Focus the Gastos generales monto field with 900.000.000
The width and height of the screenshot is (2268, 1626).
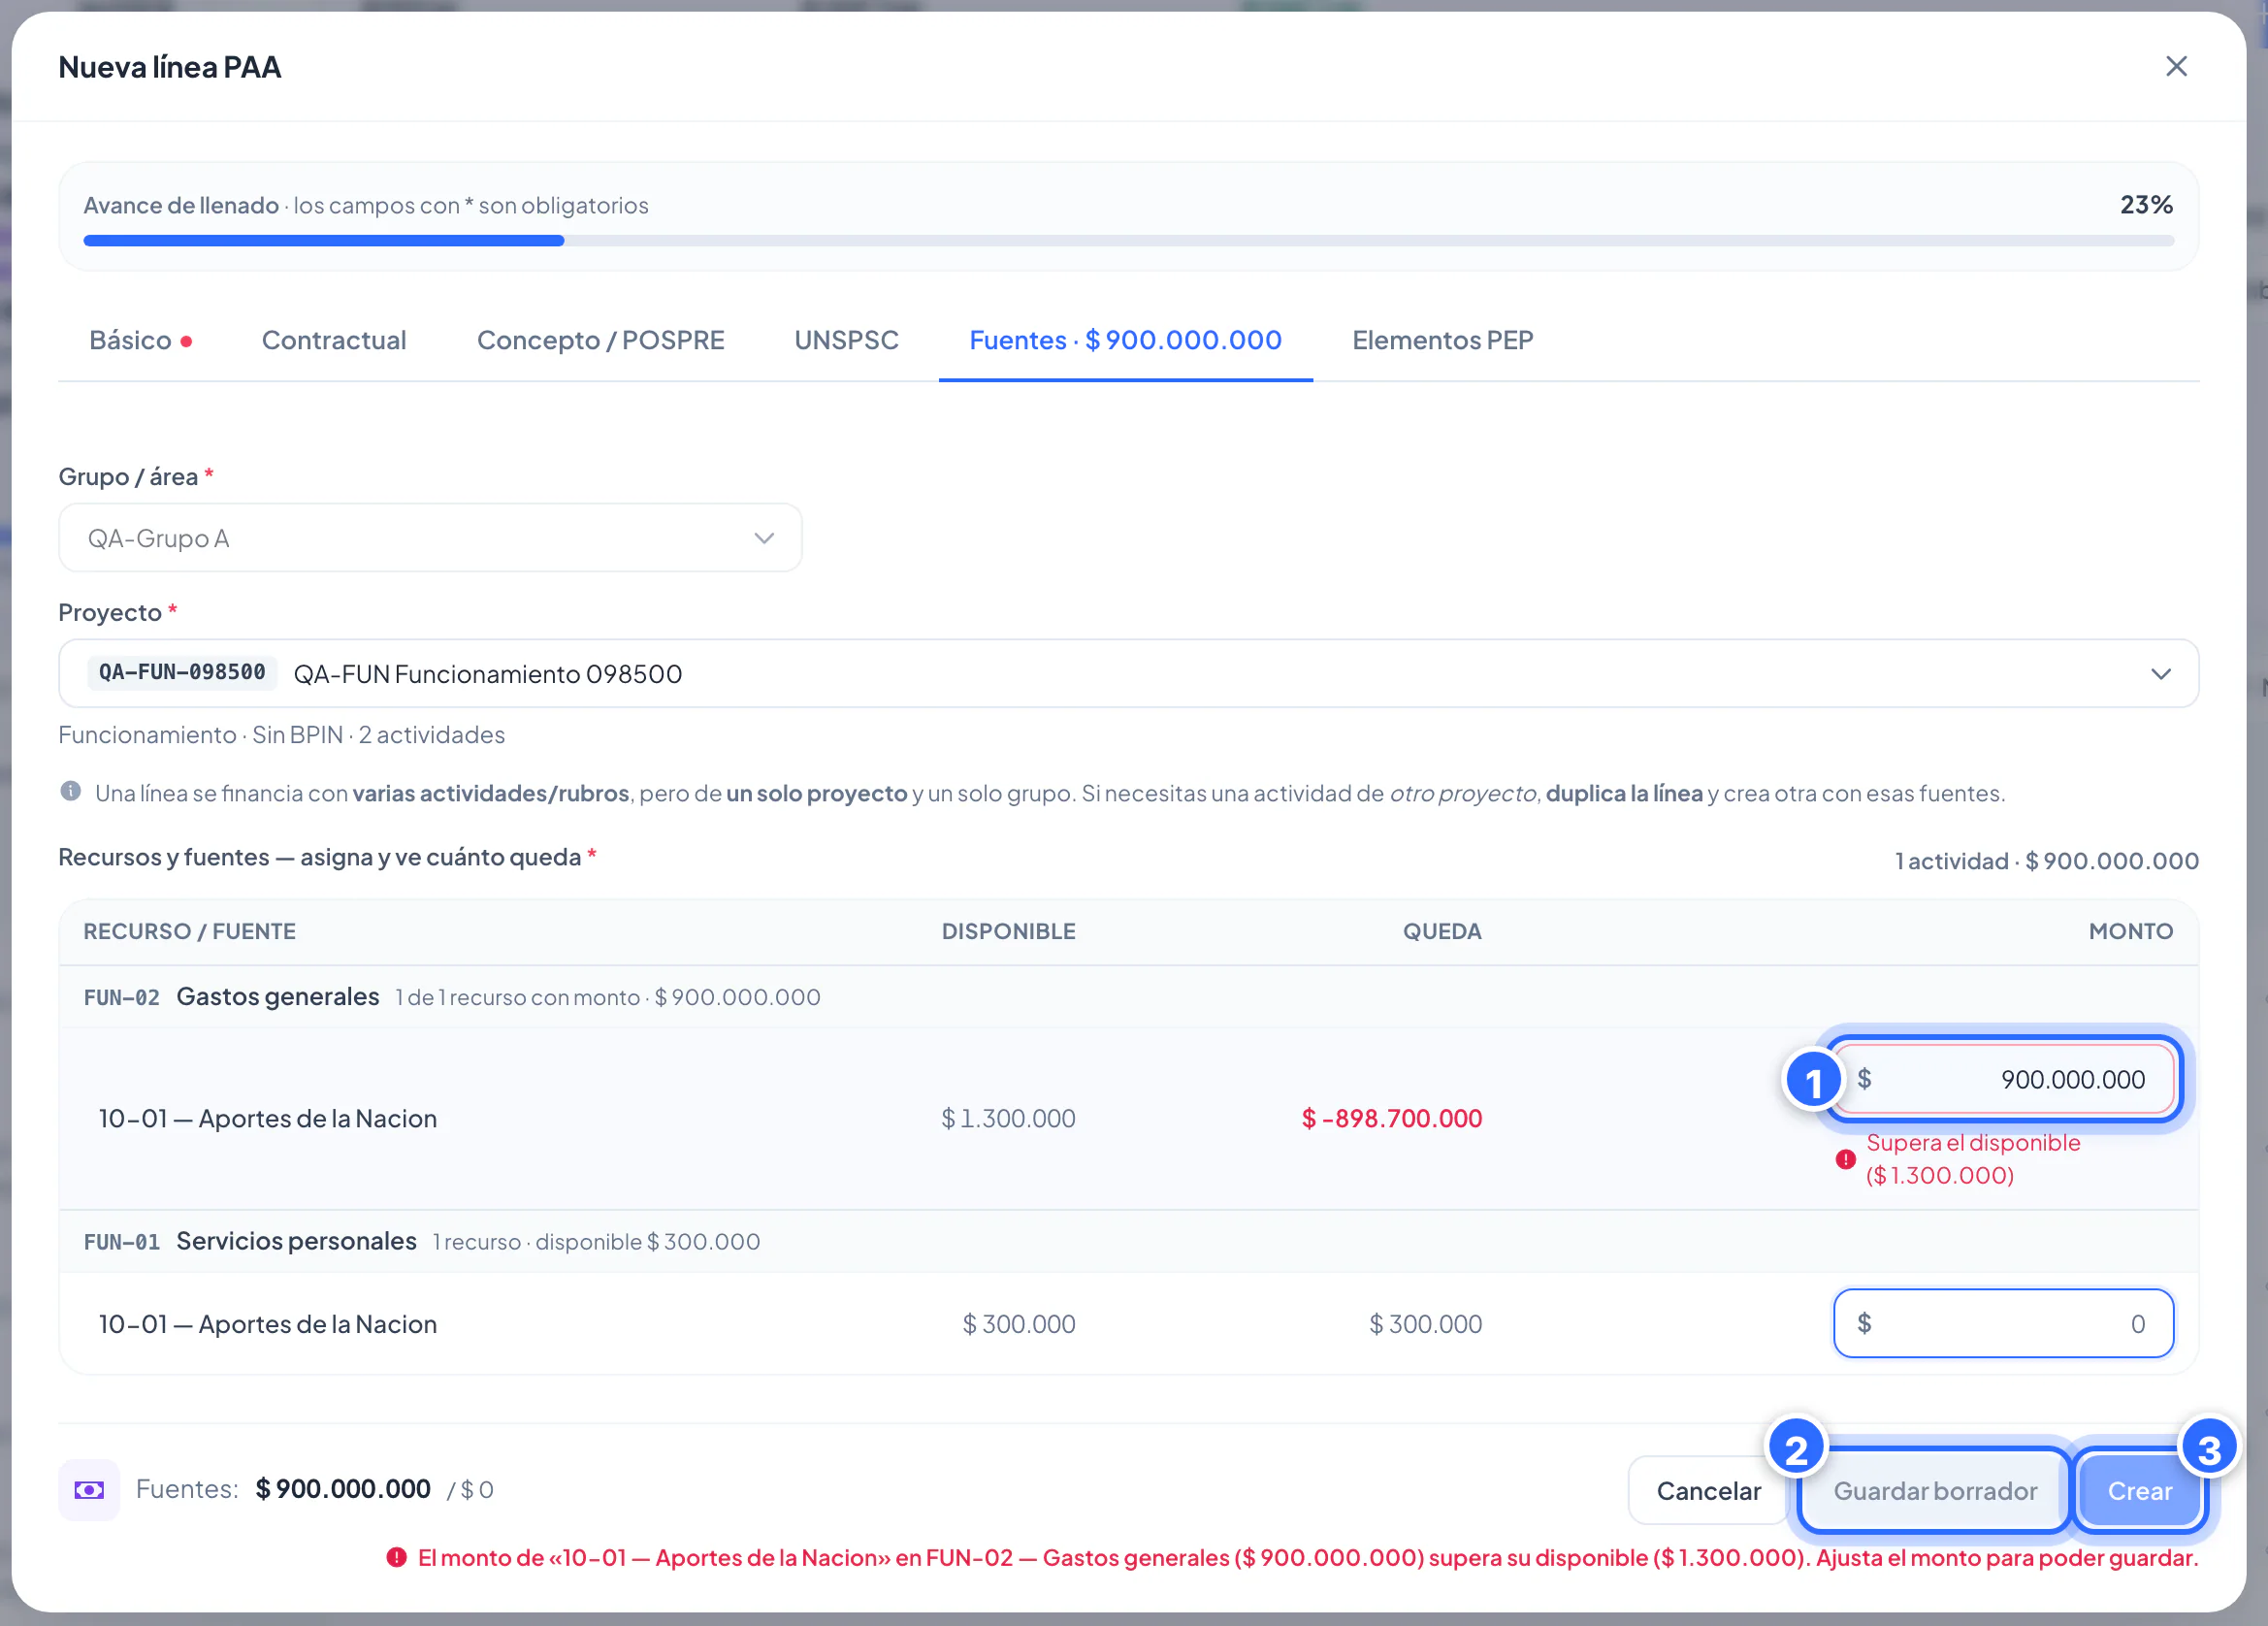(2003, 1079)
